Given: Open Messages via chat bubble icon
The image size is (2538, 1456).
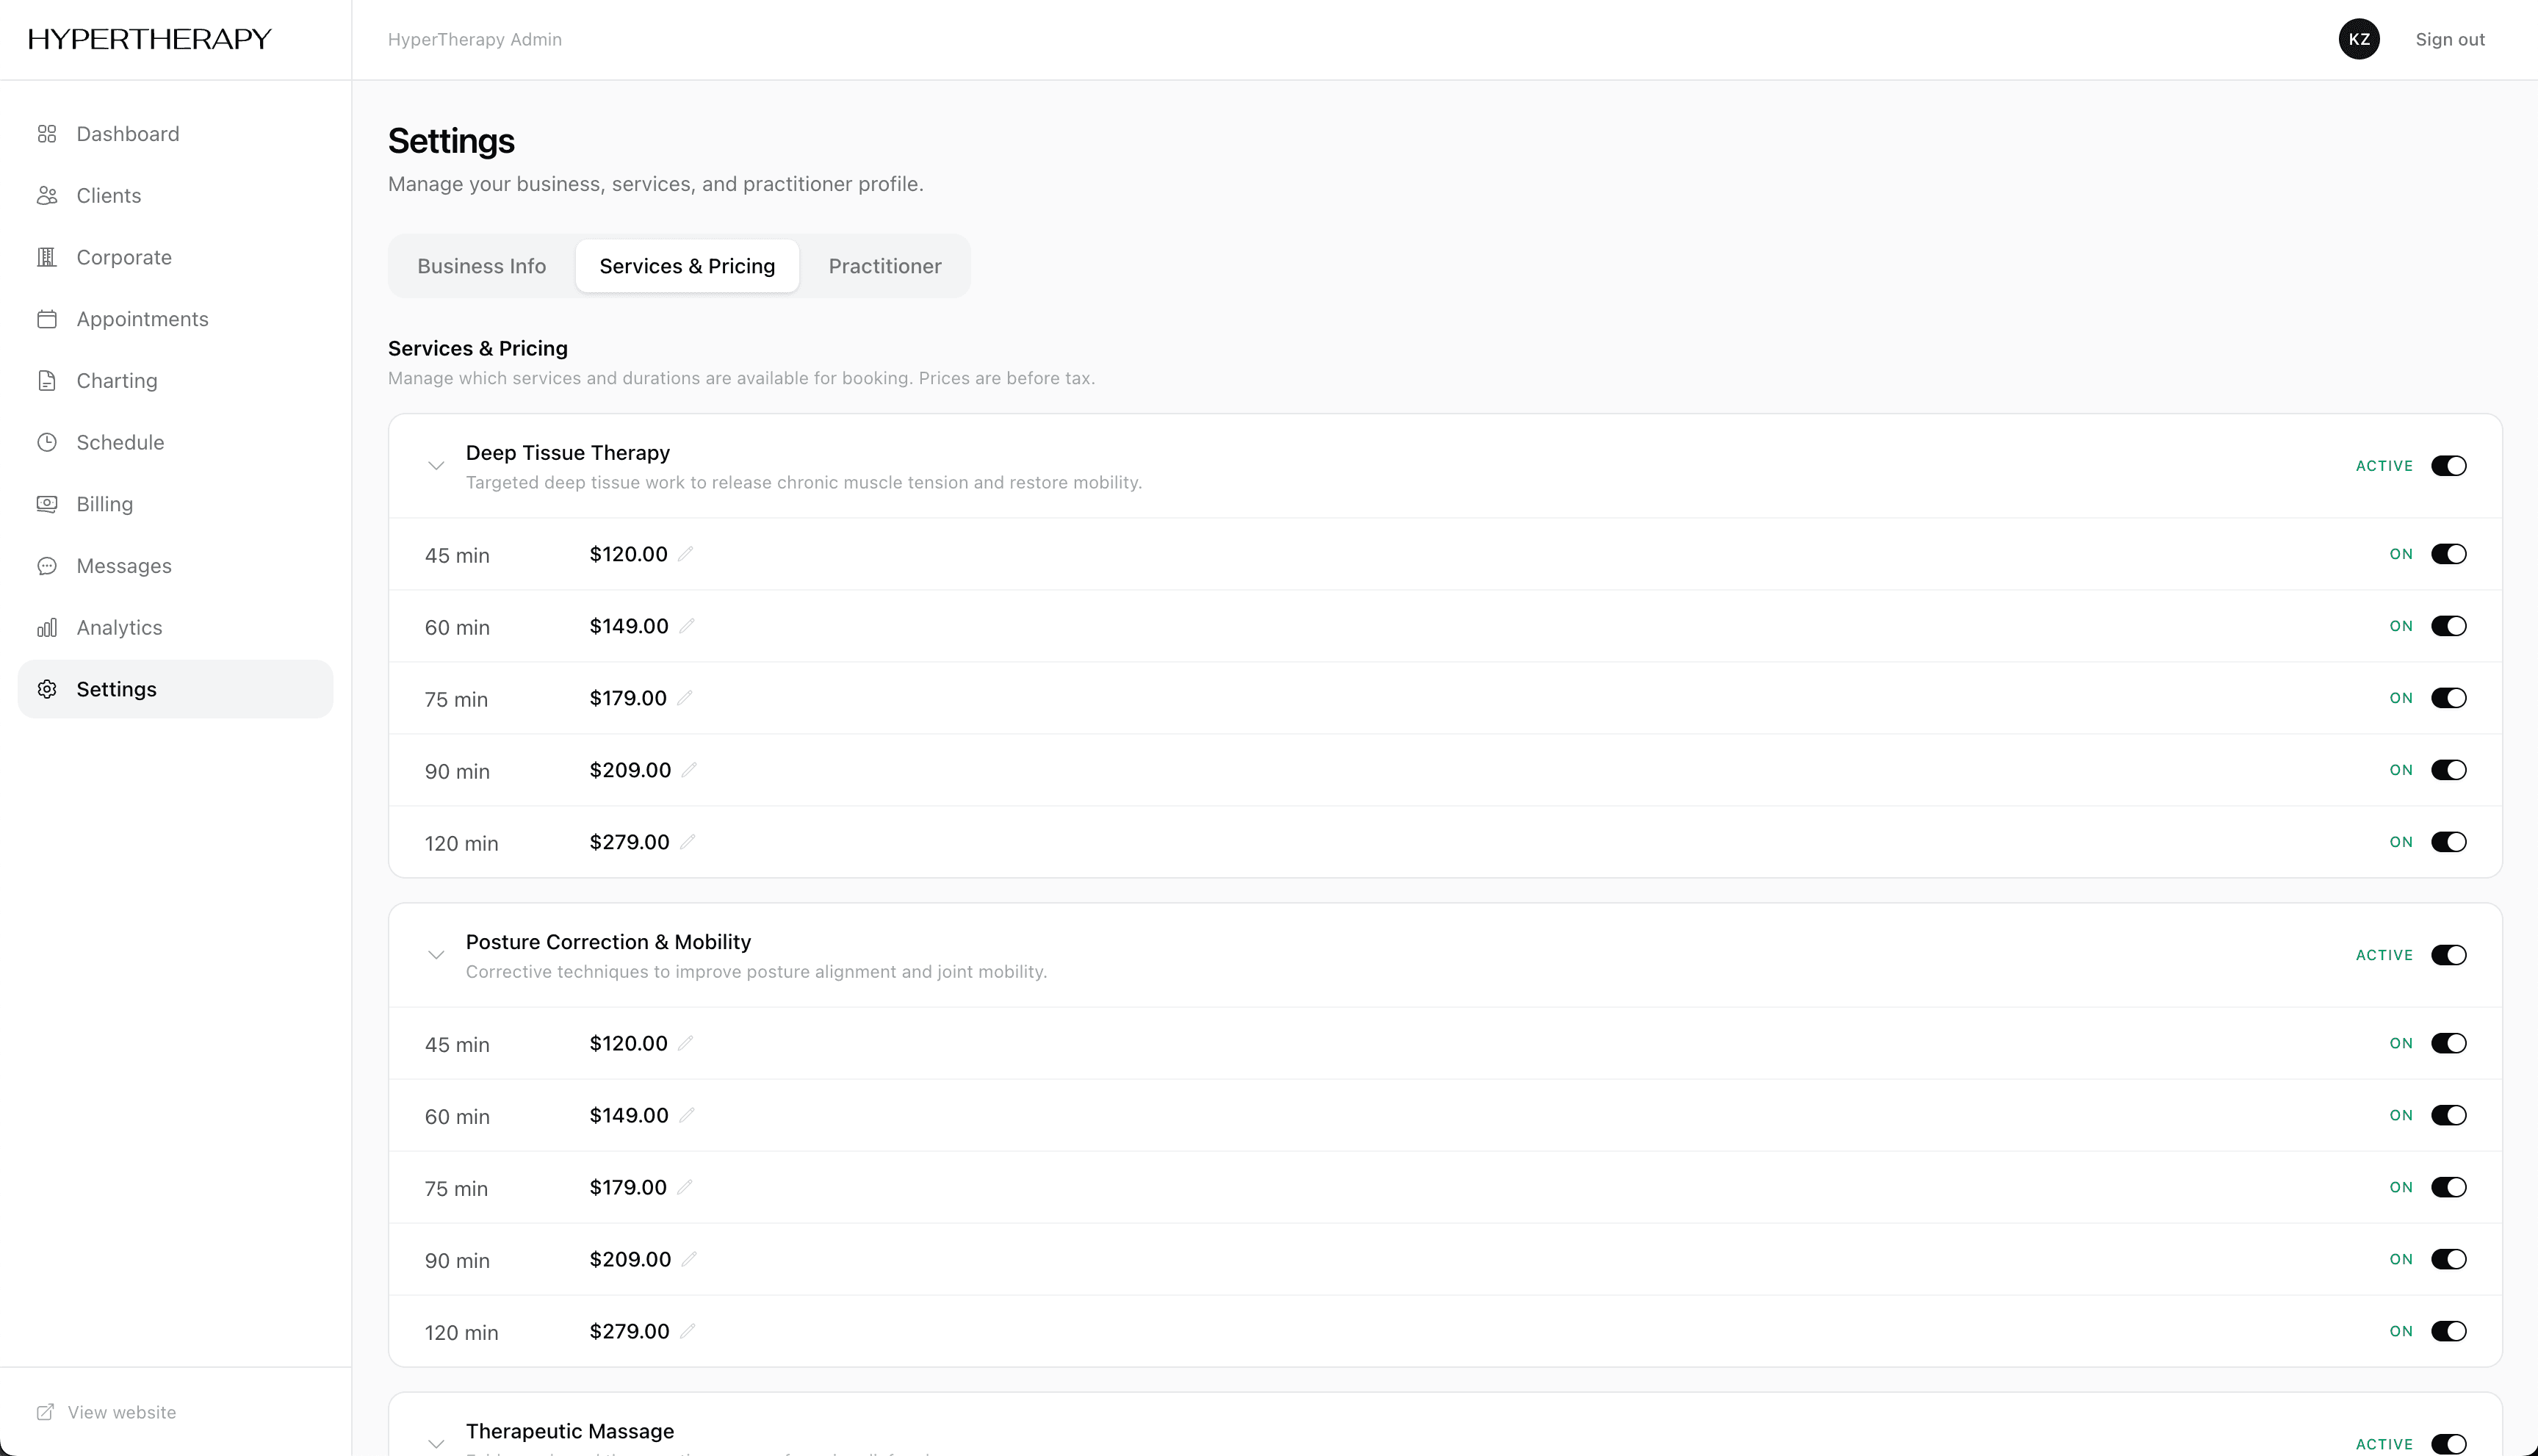Looking at the screenshot, I should [47, 565].
